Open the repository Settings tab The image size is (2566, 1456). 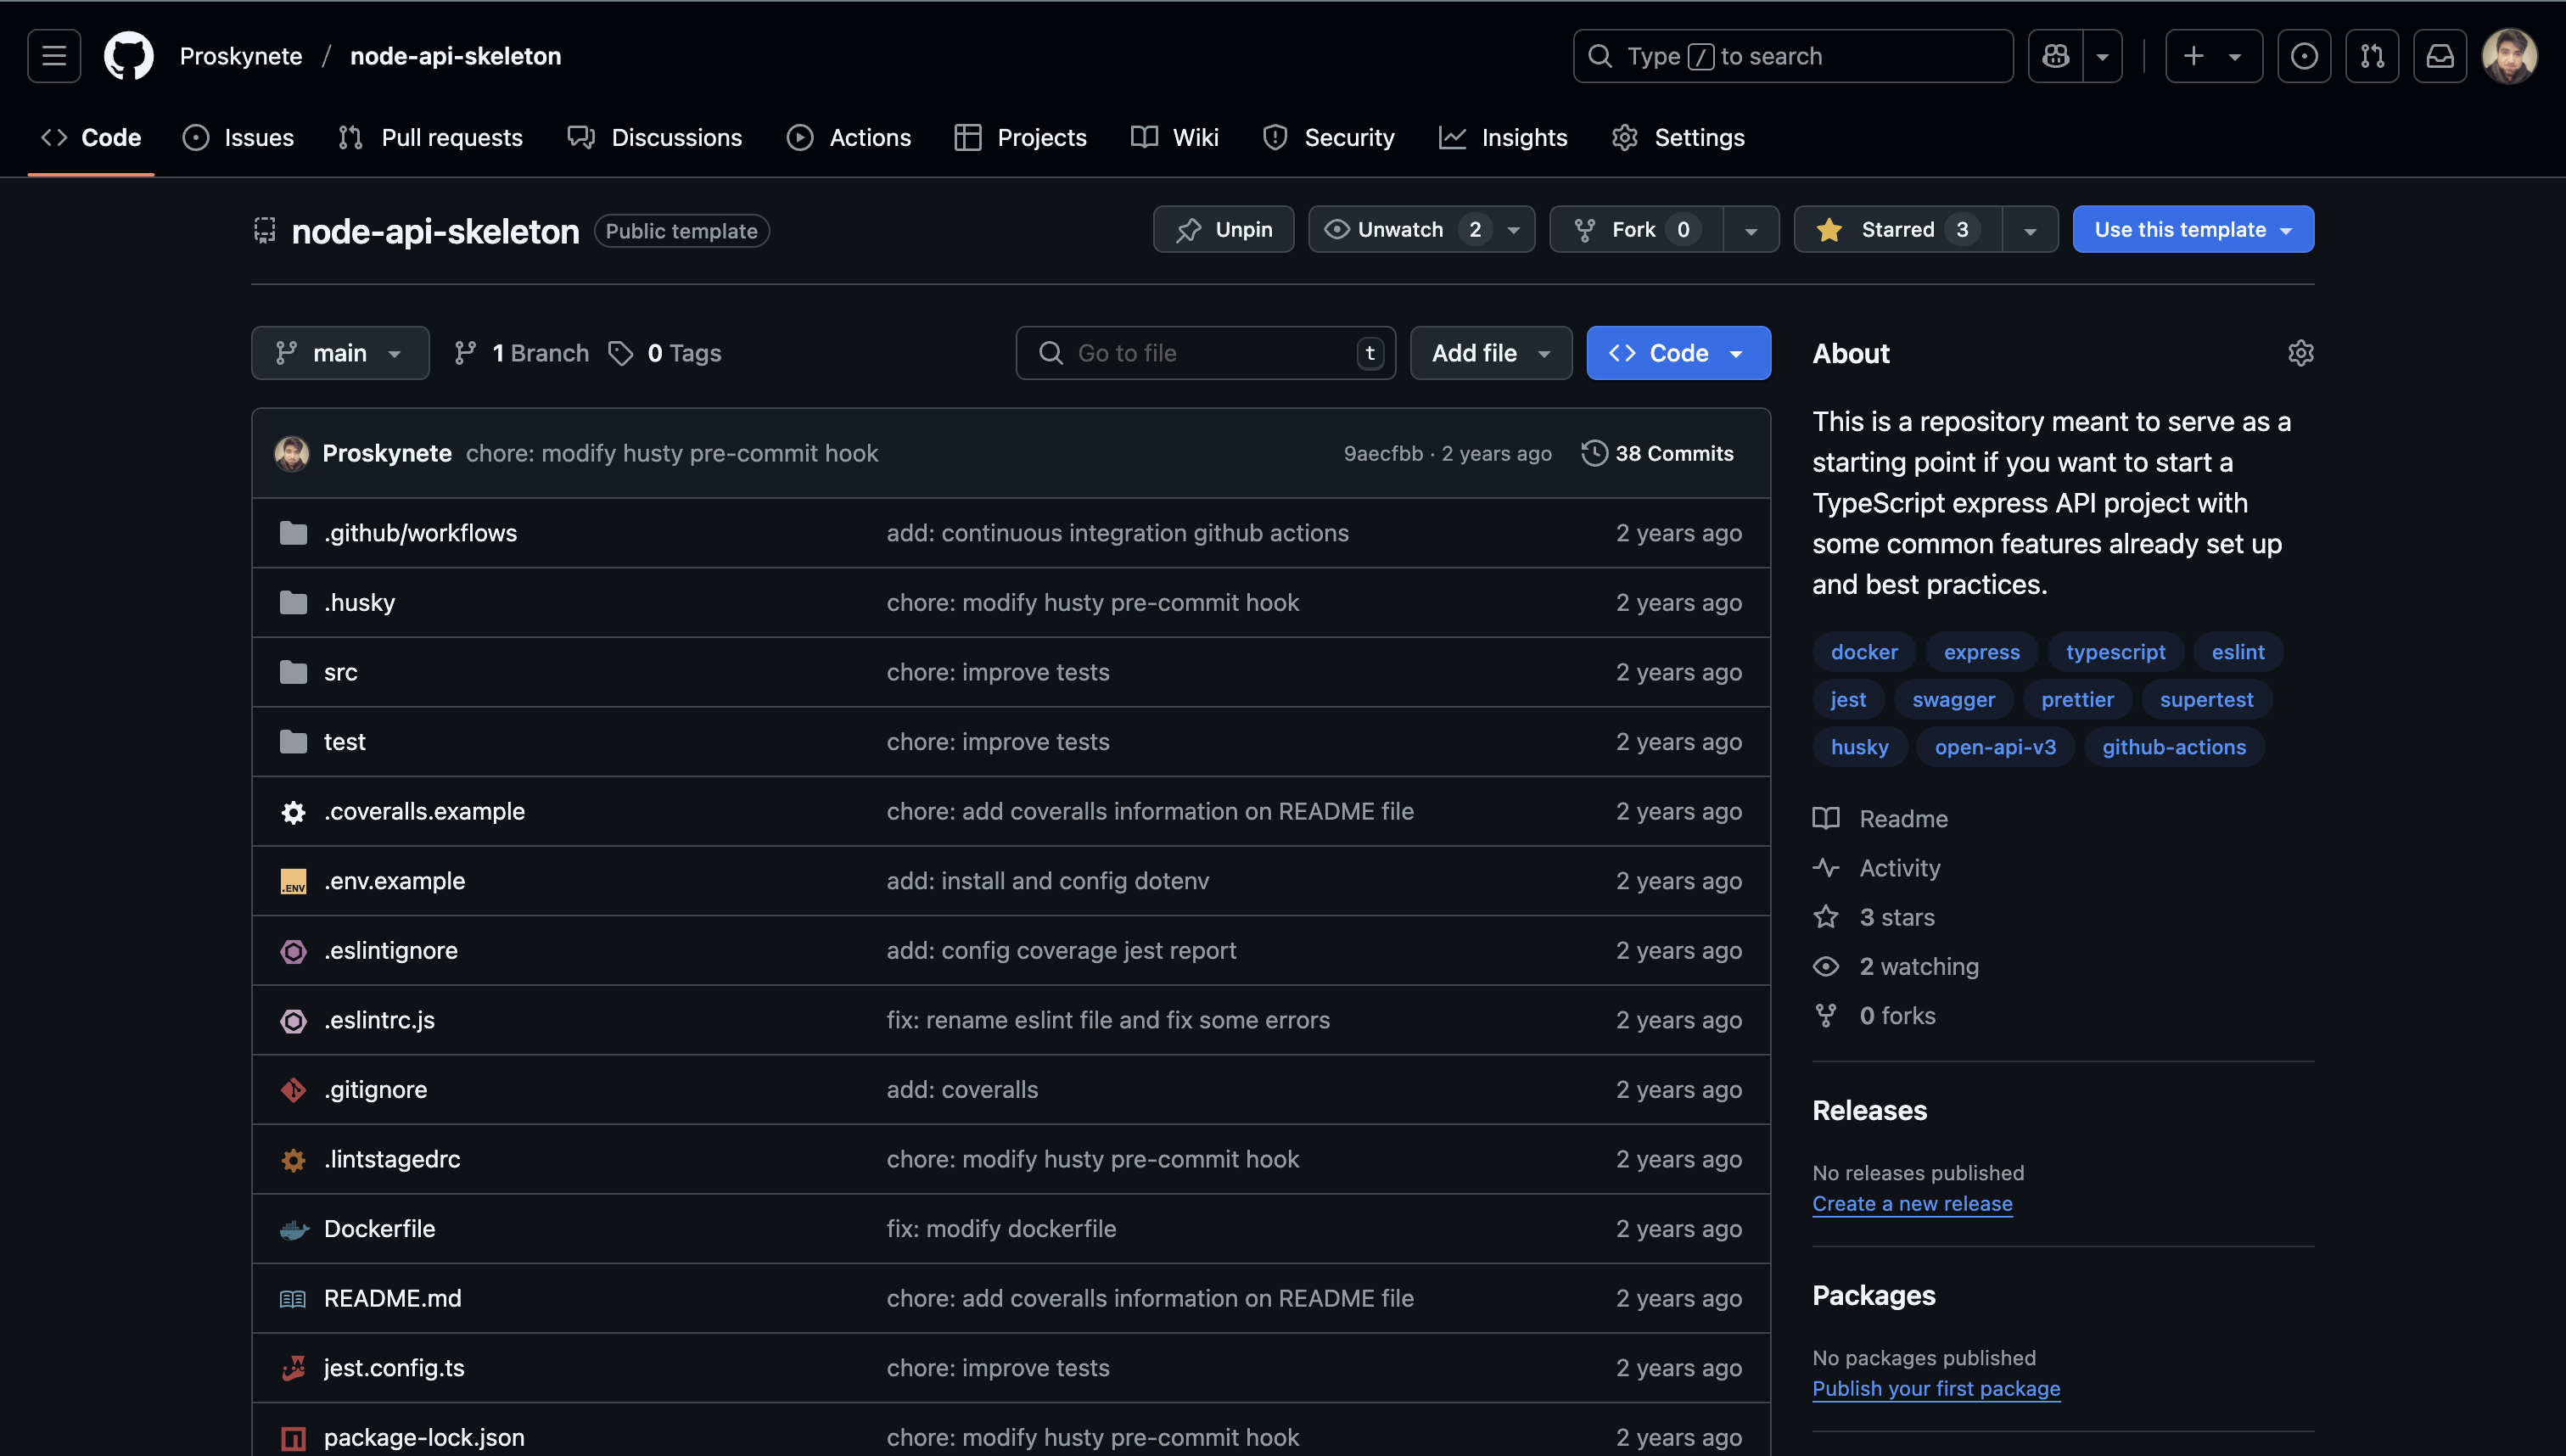(1678, 137)
